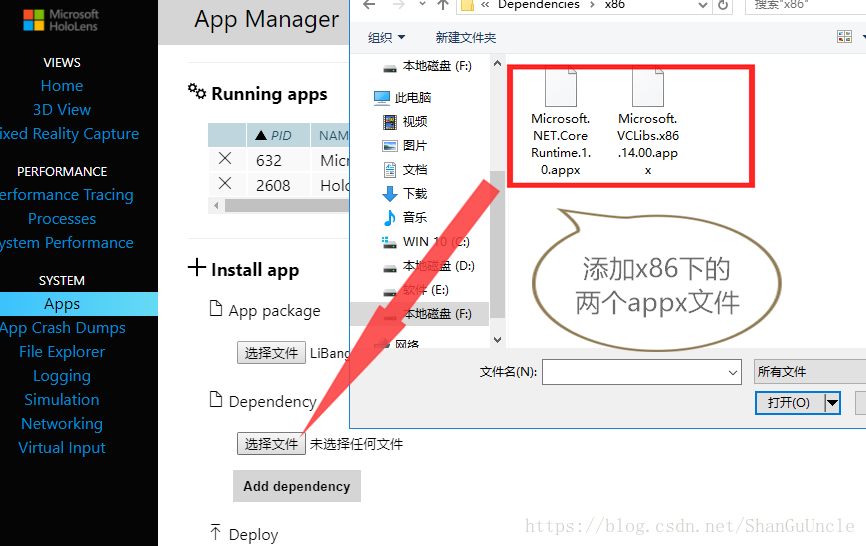Open the Processes page
Viewport: 866px width, 546px height.
(x=62, y=219)
